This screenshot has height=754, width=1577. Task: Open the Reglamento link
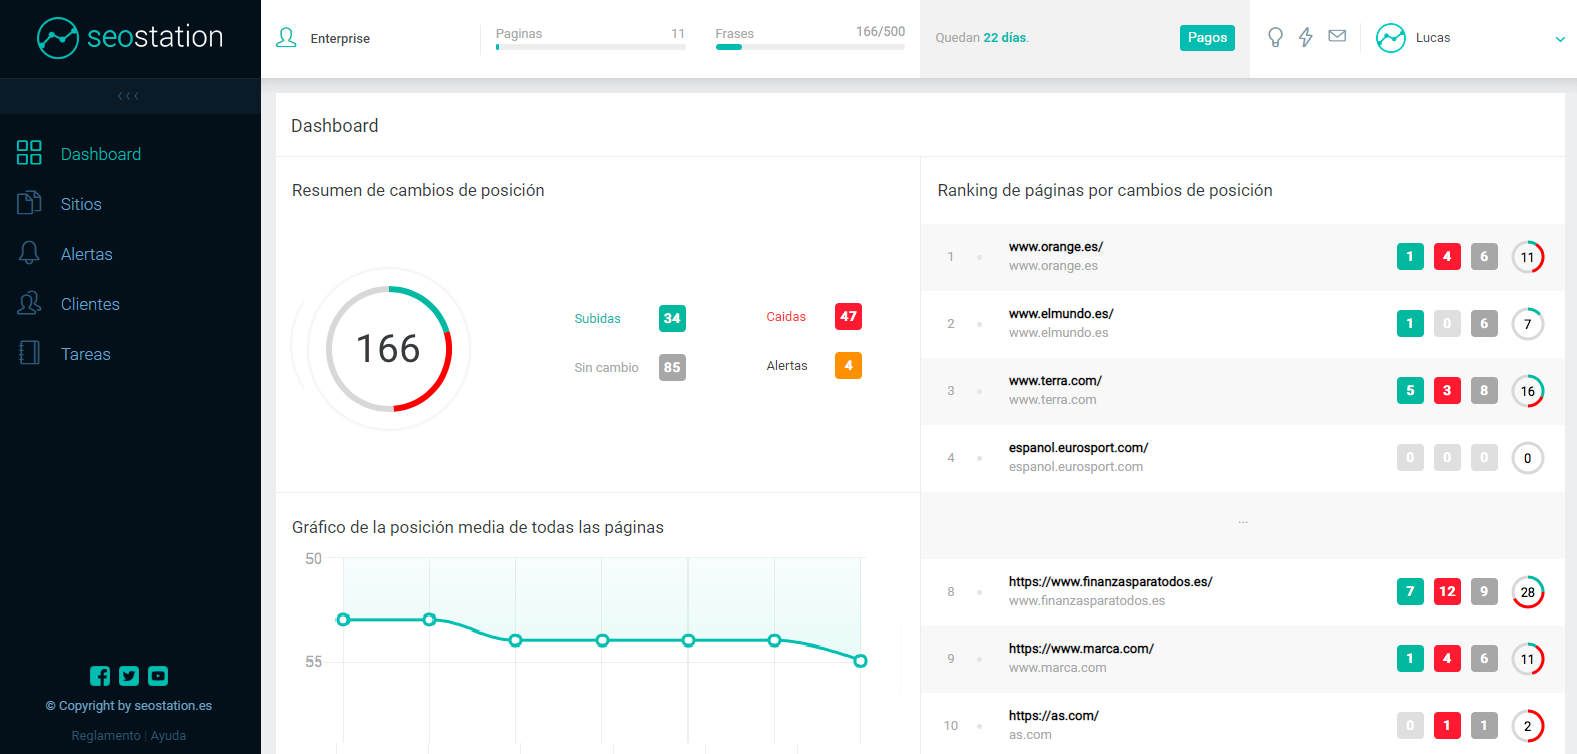(106, 735)
